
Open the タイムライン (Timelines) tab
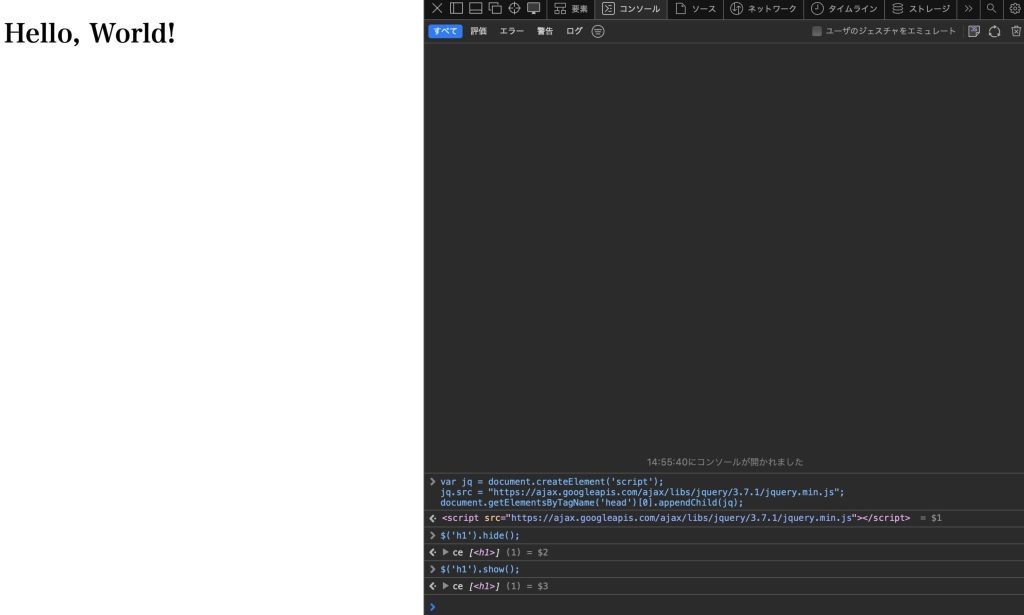[844, 9]
